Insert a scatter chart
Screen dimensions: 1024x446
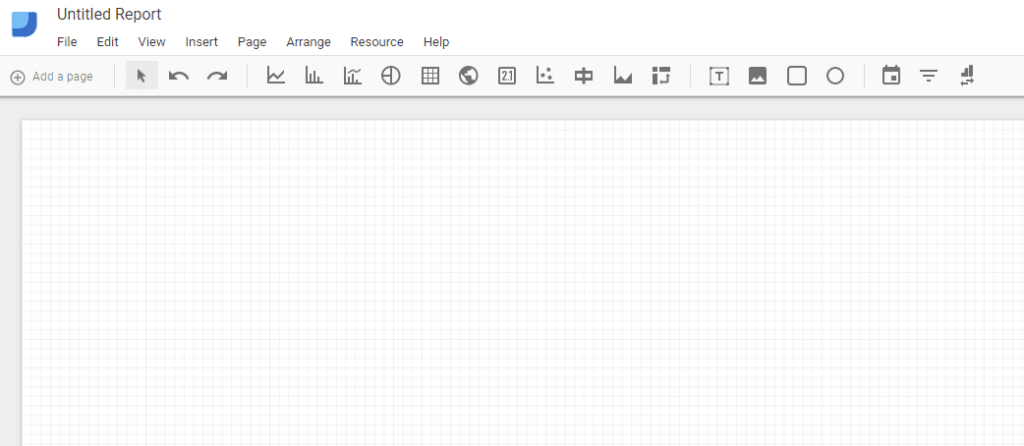(x=545, y=76)
